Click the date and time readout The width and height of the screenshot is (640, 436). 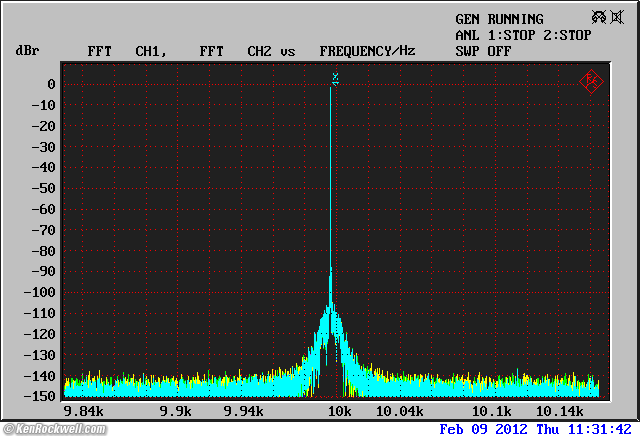pyautogui.click(x=535, y=428)
